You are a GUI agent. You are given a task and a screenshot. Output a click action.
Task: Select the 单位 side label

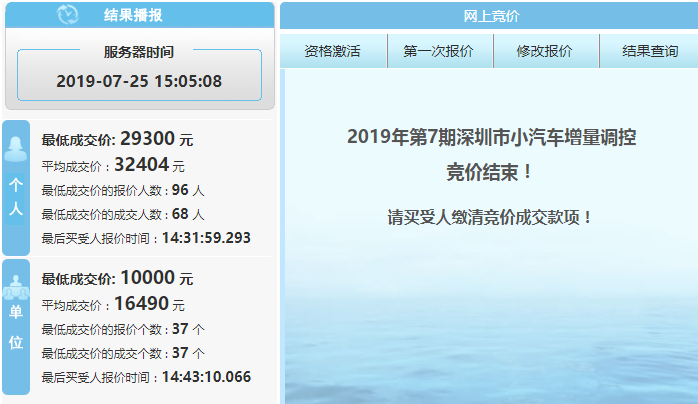click(16, 327)
